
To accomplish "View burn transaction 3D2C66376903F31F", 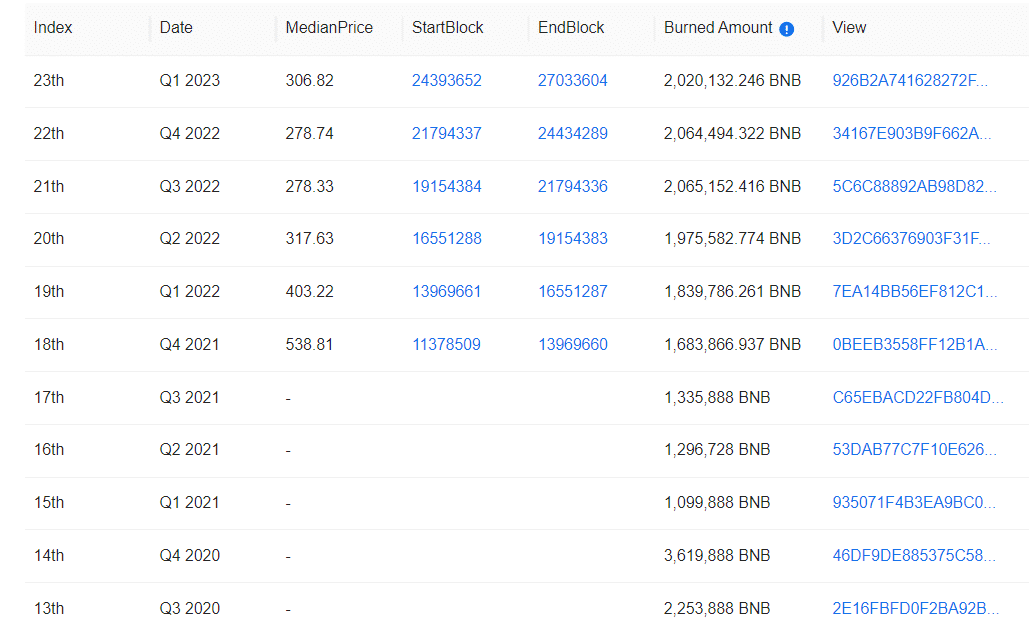I will (911, 239).
